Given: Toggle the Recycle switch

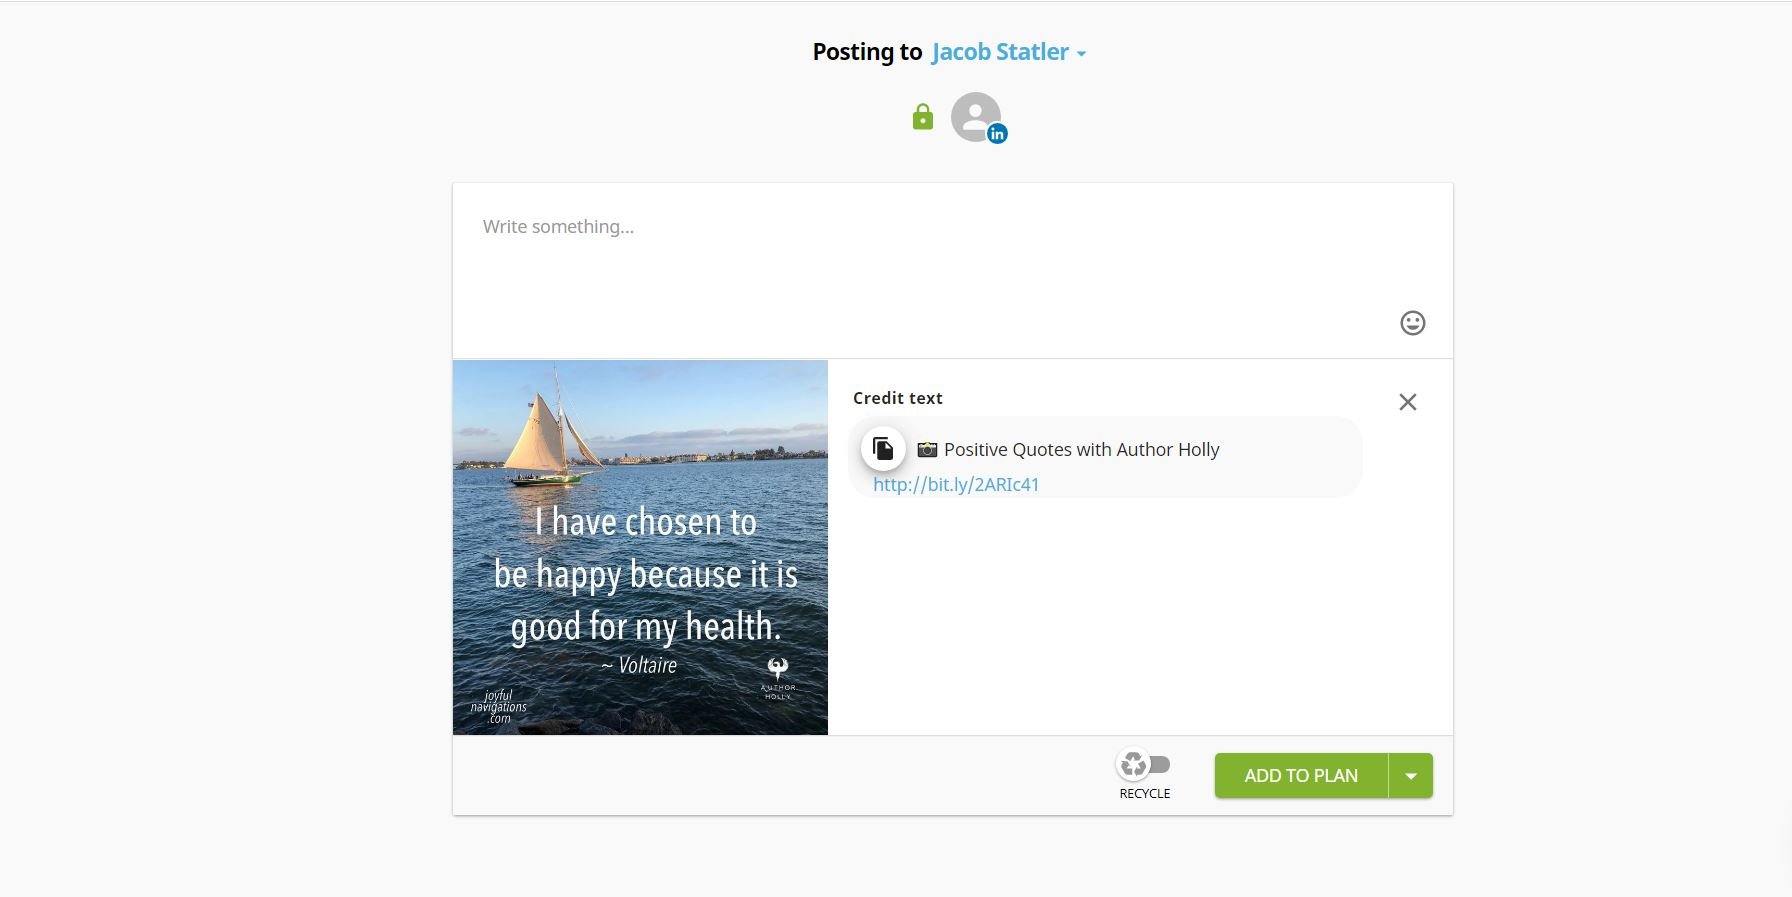Looking at the screenshot, I should [x=1144, y=765].
